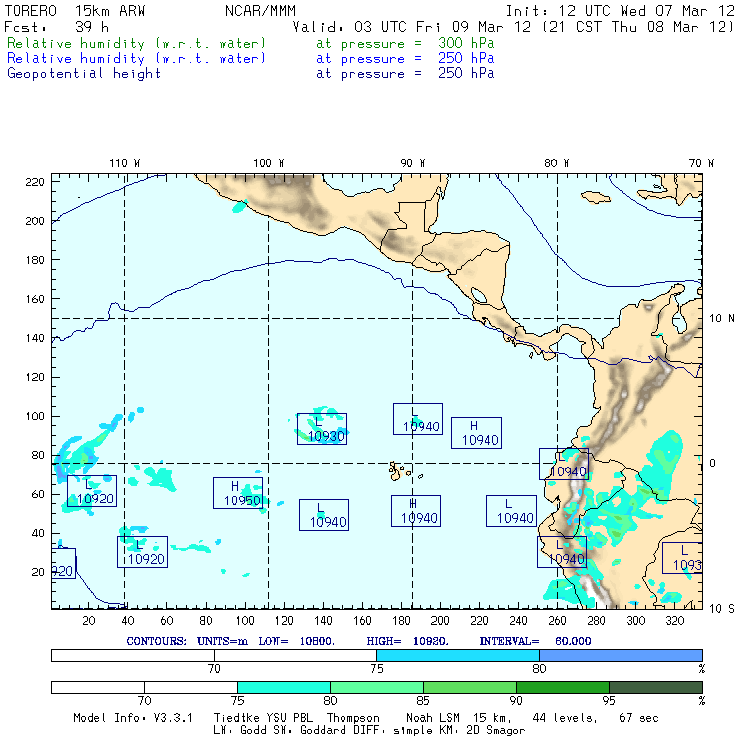Click the '90' label under the lower colorbar
This screenshot has width=740, height=740.
click(x=516, y=701)
